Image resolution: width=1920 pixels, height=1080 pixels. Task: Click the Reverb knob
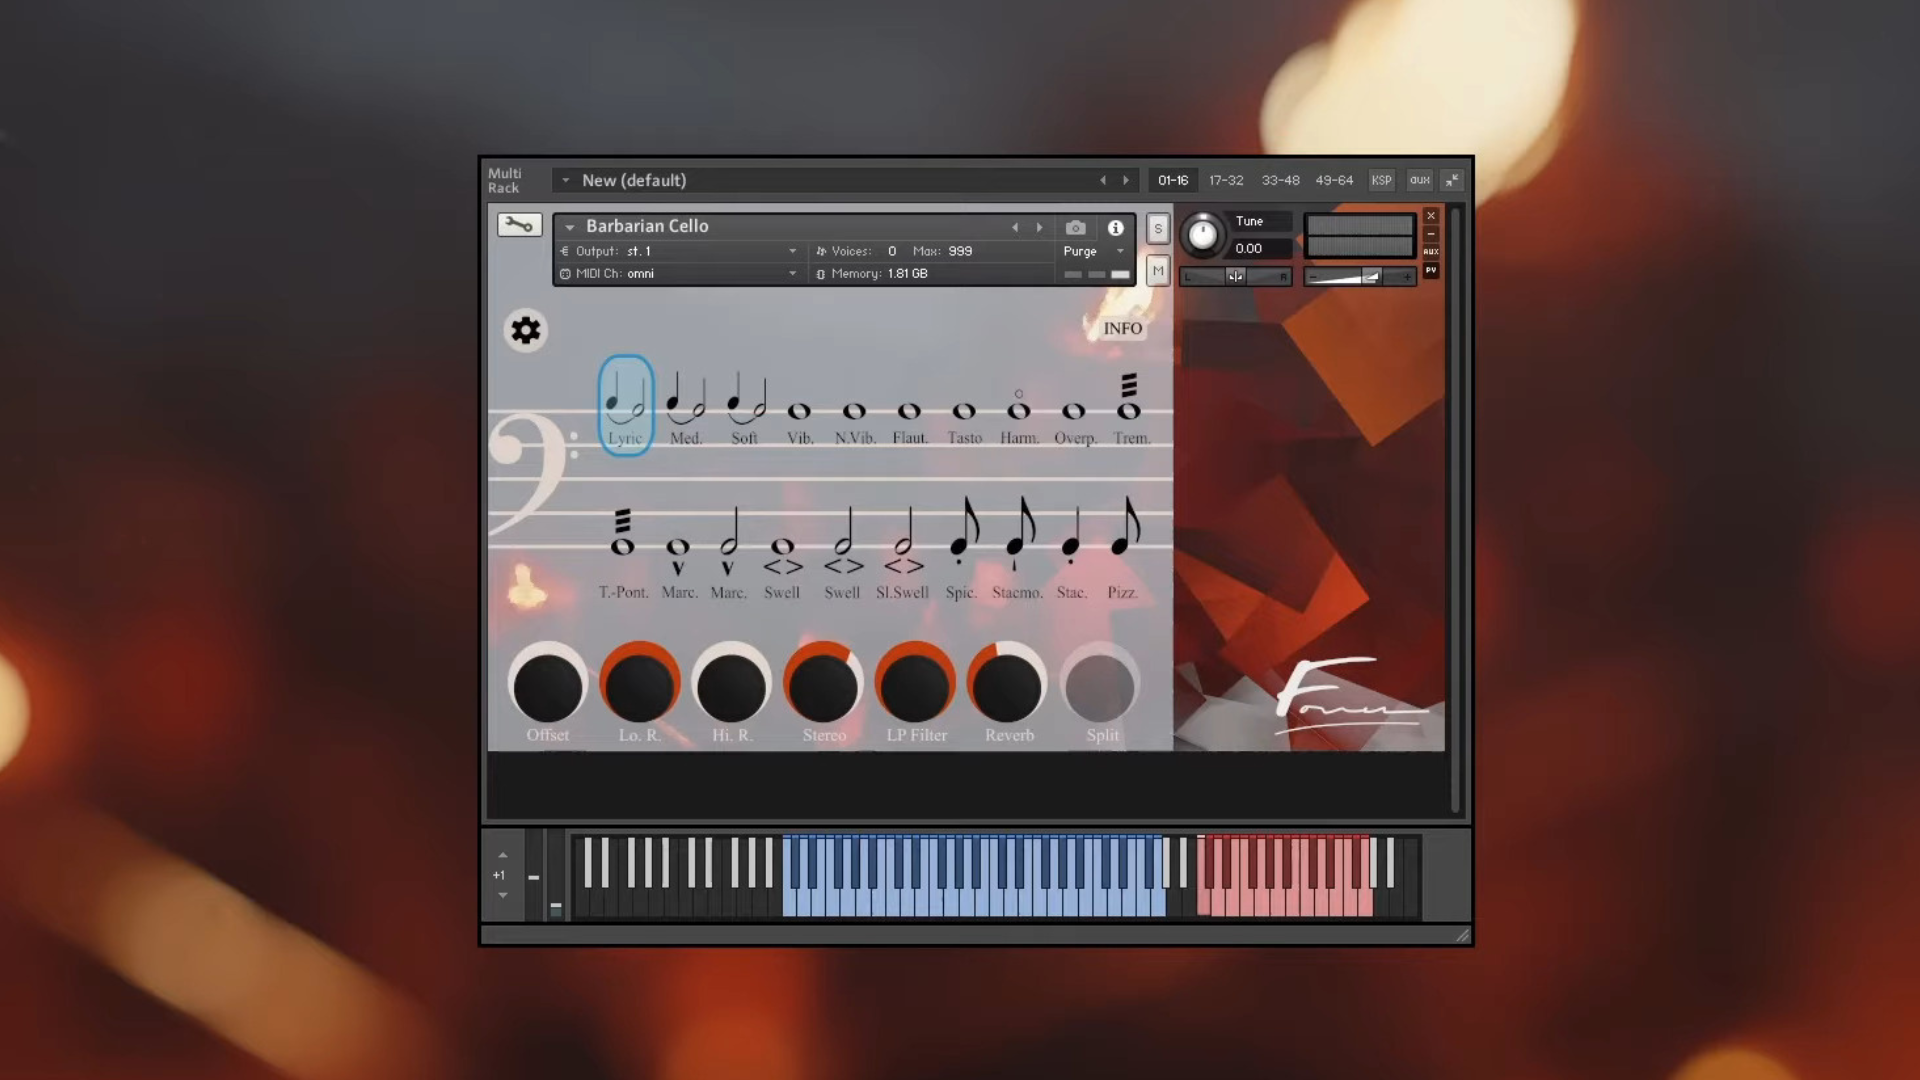[1007, 687]
